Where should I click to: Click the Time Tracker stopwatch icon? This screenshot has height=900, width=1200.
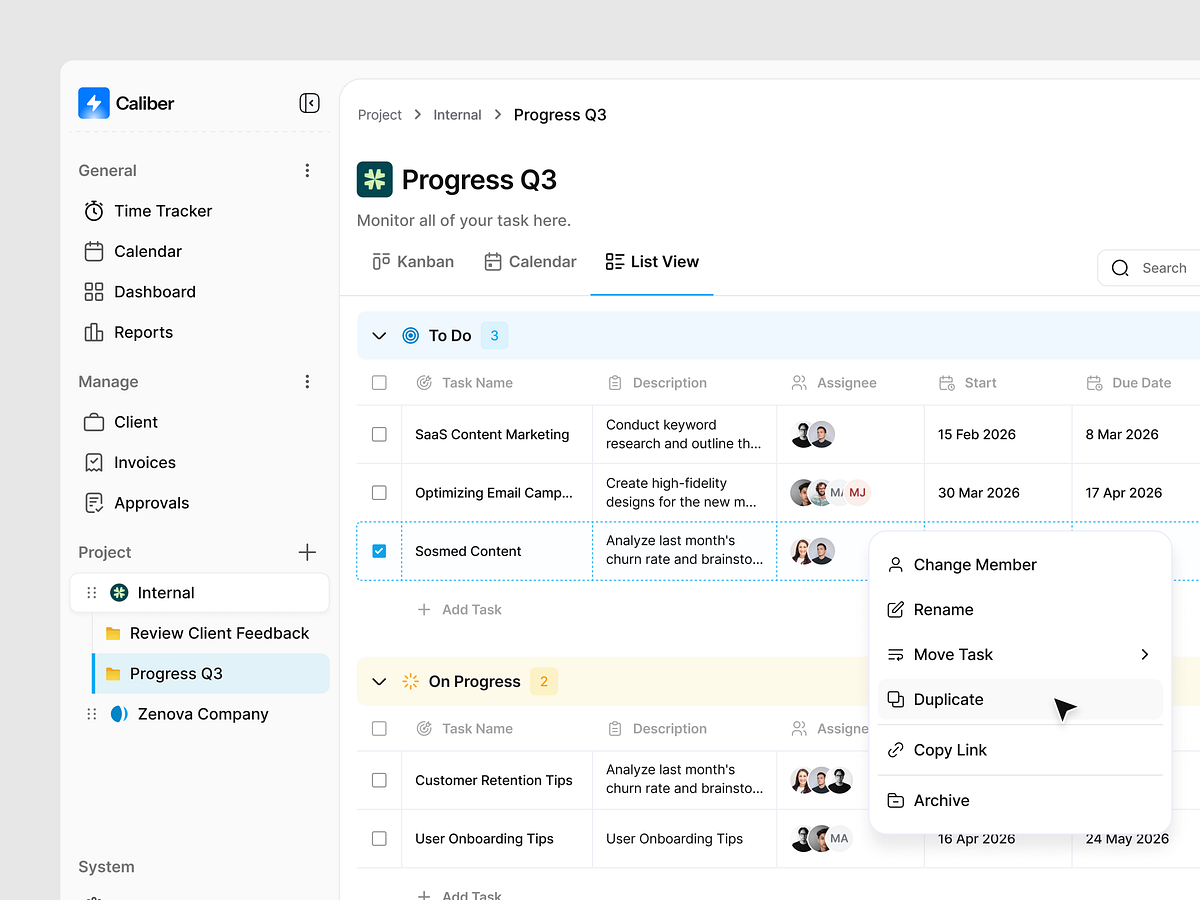tap(94, 211)
